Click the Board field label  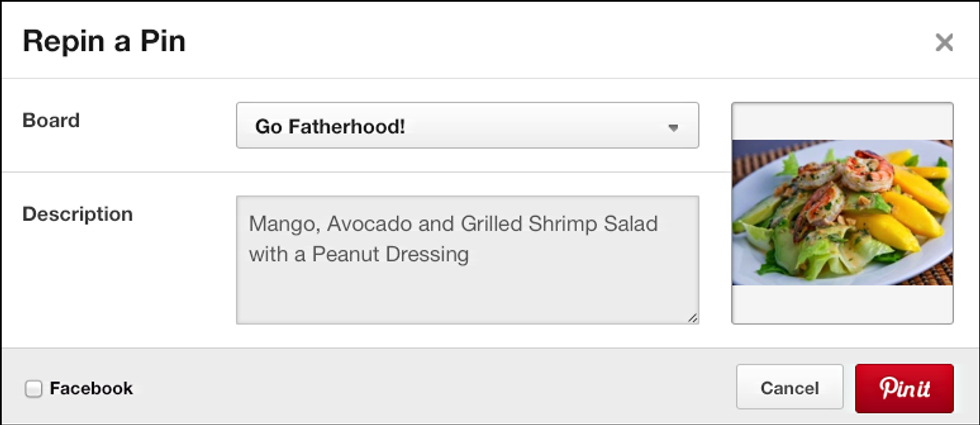click(51, 121)
